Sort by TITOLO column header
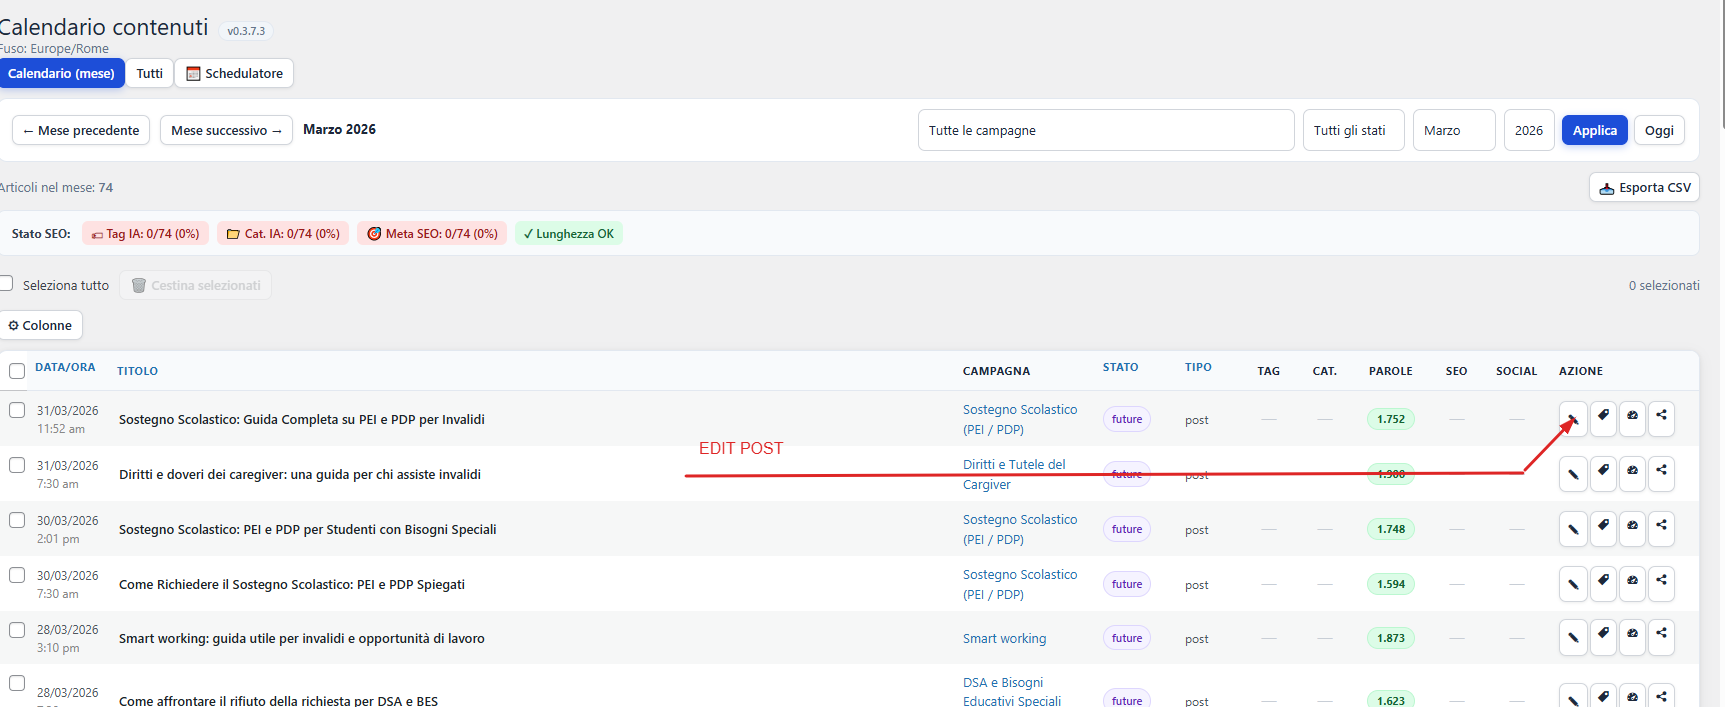This screenshot has width=1725, height=707. (x=137, y=371)
